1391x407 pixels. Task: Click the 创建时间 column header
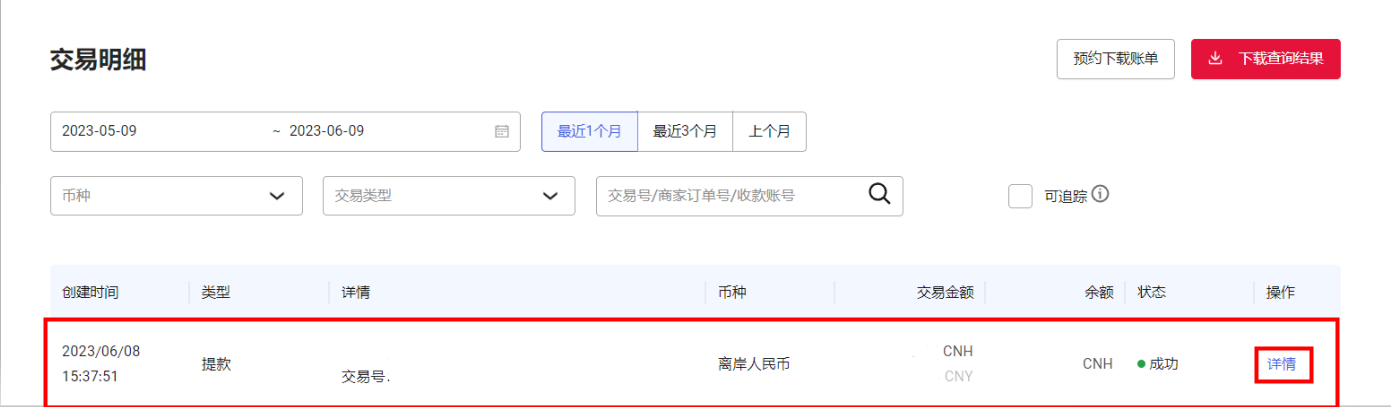(90, 293)
